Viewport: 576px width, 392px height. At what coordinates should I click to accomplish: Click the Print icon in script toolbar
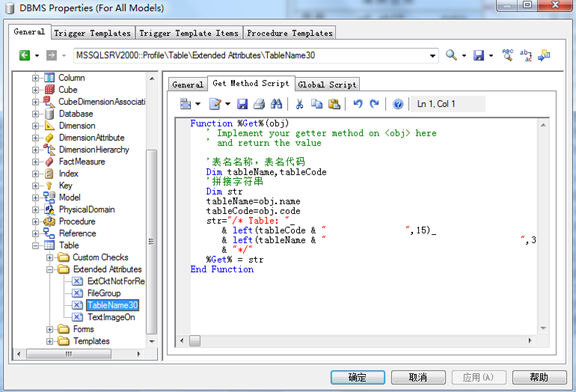click(259, 104)
